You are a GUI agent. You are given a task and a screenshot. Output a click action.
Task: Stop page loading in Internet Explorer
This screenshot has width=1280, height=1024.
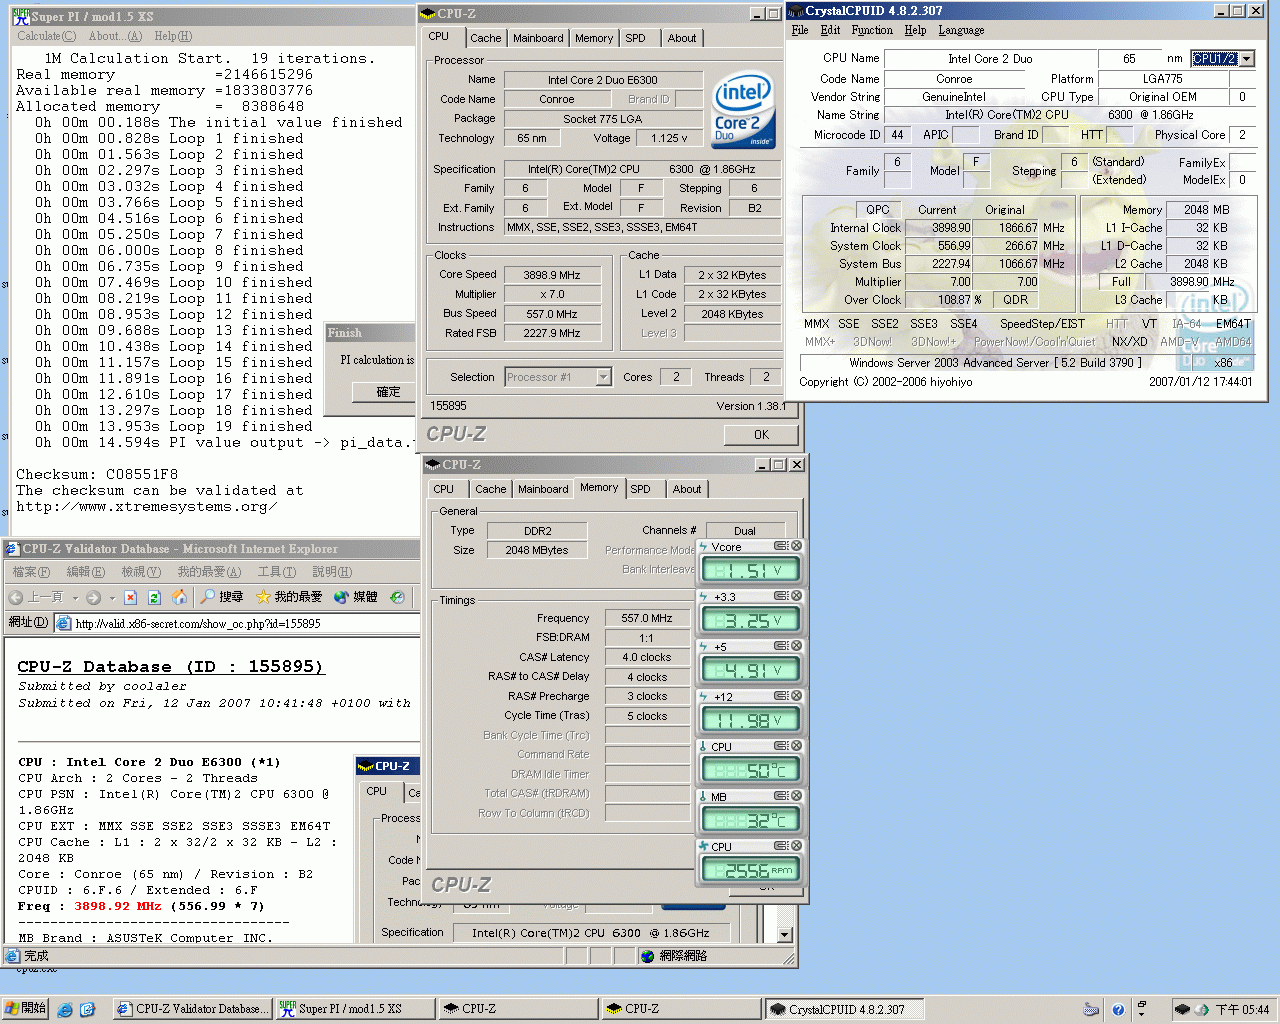pos(132,597)
